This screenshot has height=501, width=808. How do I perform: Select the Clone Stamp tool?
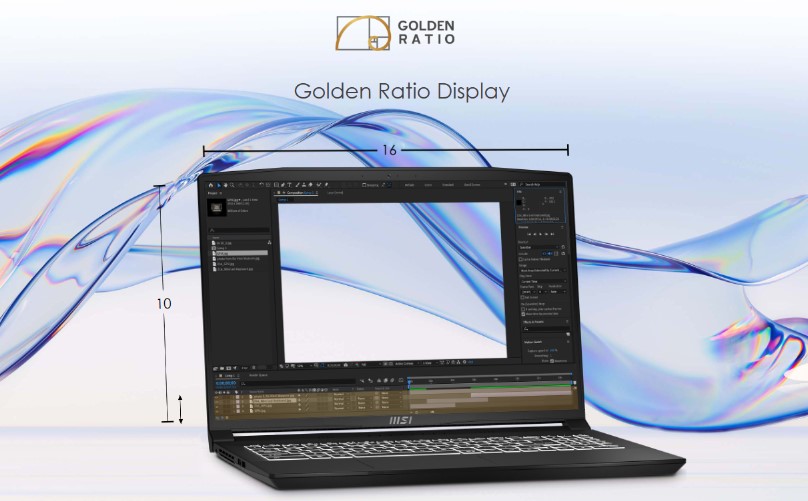pyautogui.click(x=304, y=185)
